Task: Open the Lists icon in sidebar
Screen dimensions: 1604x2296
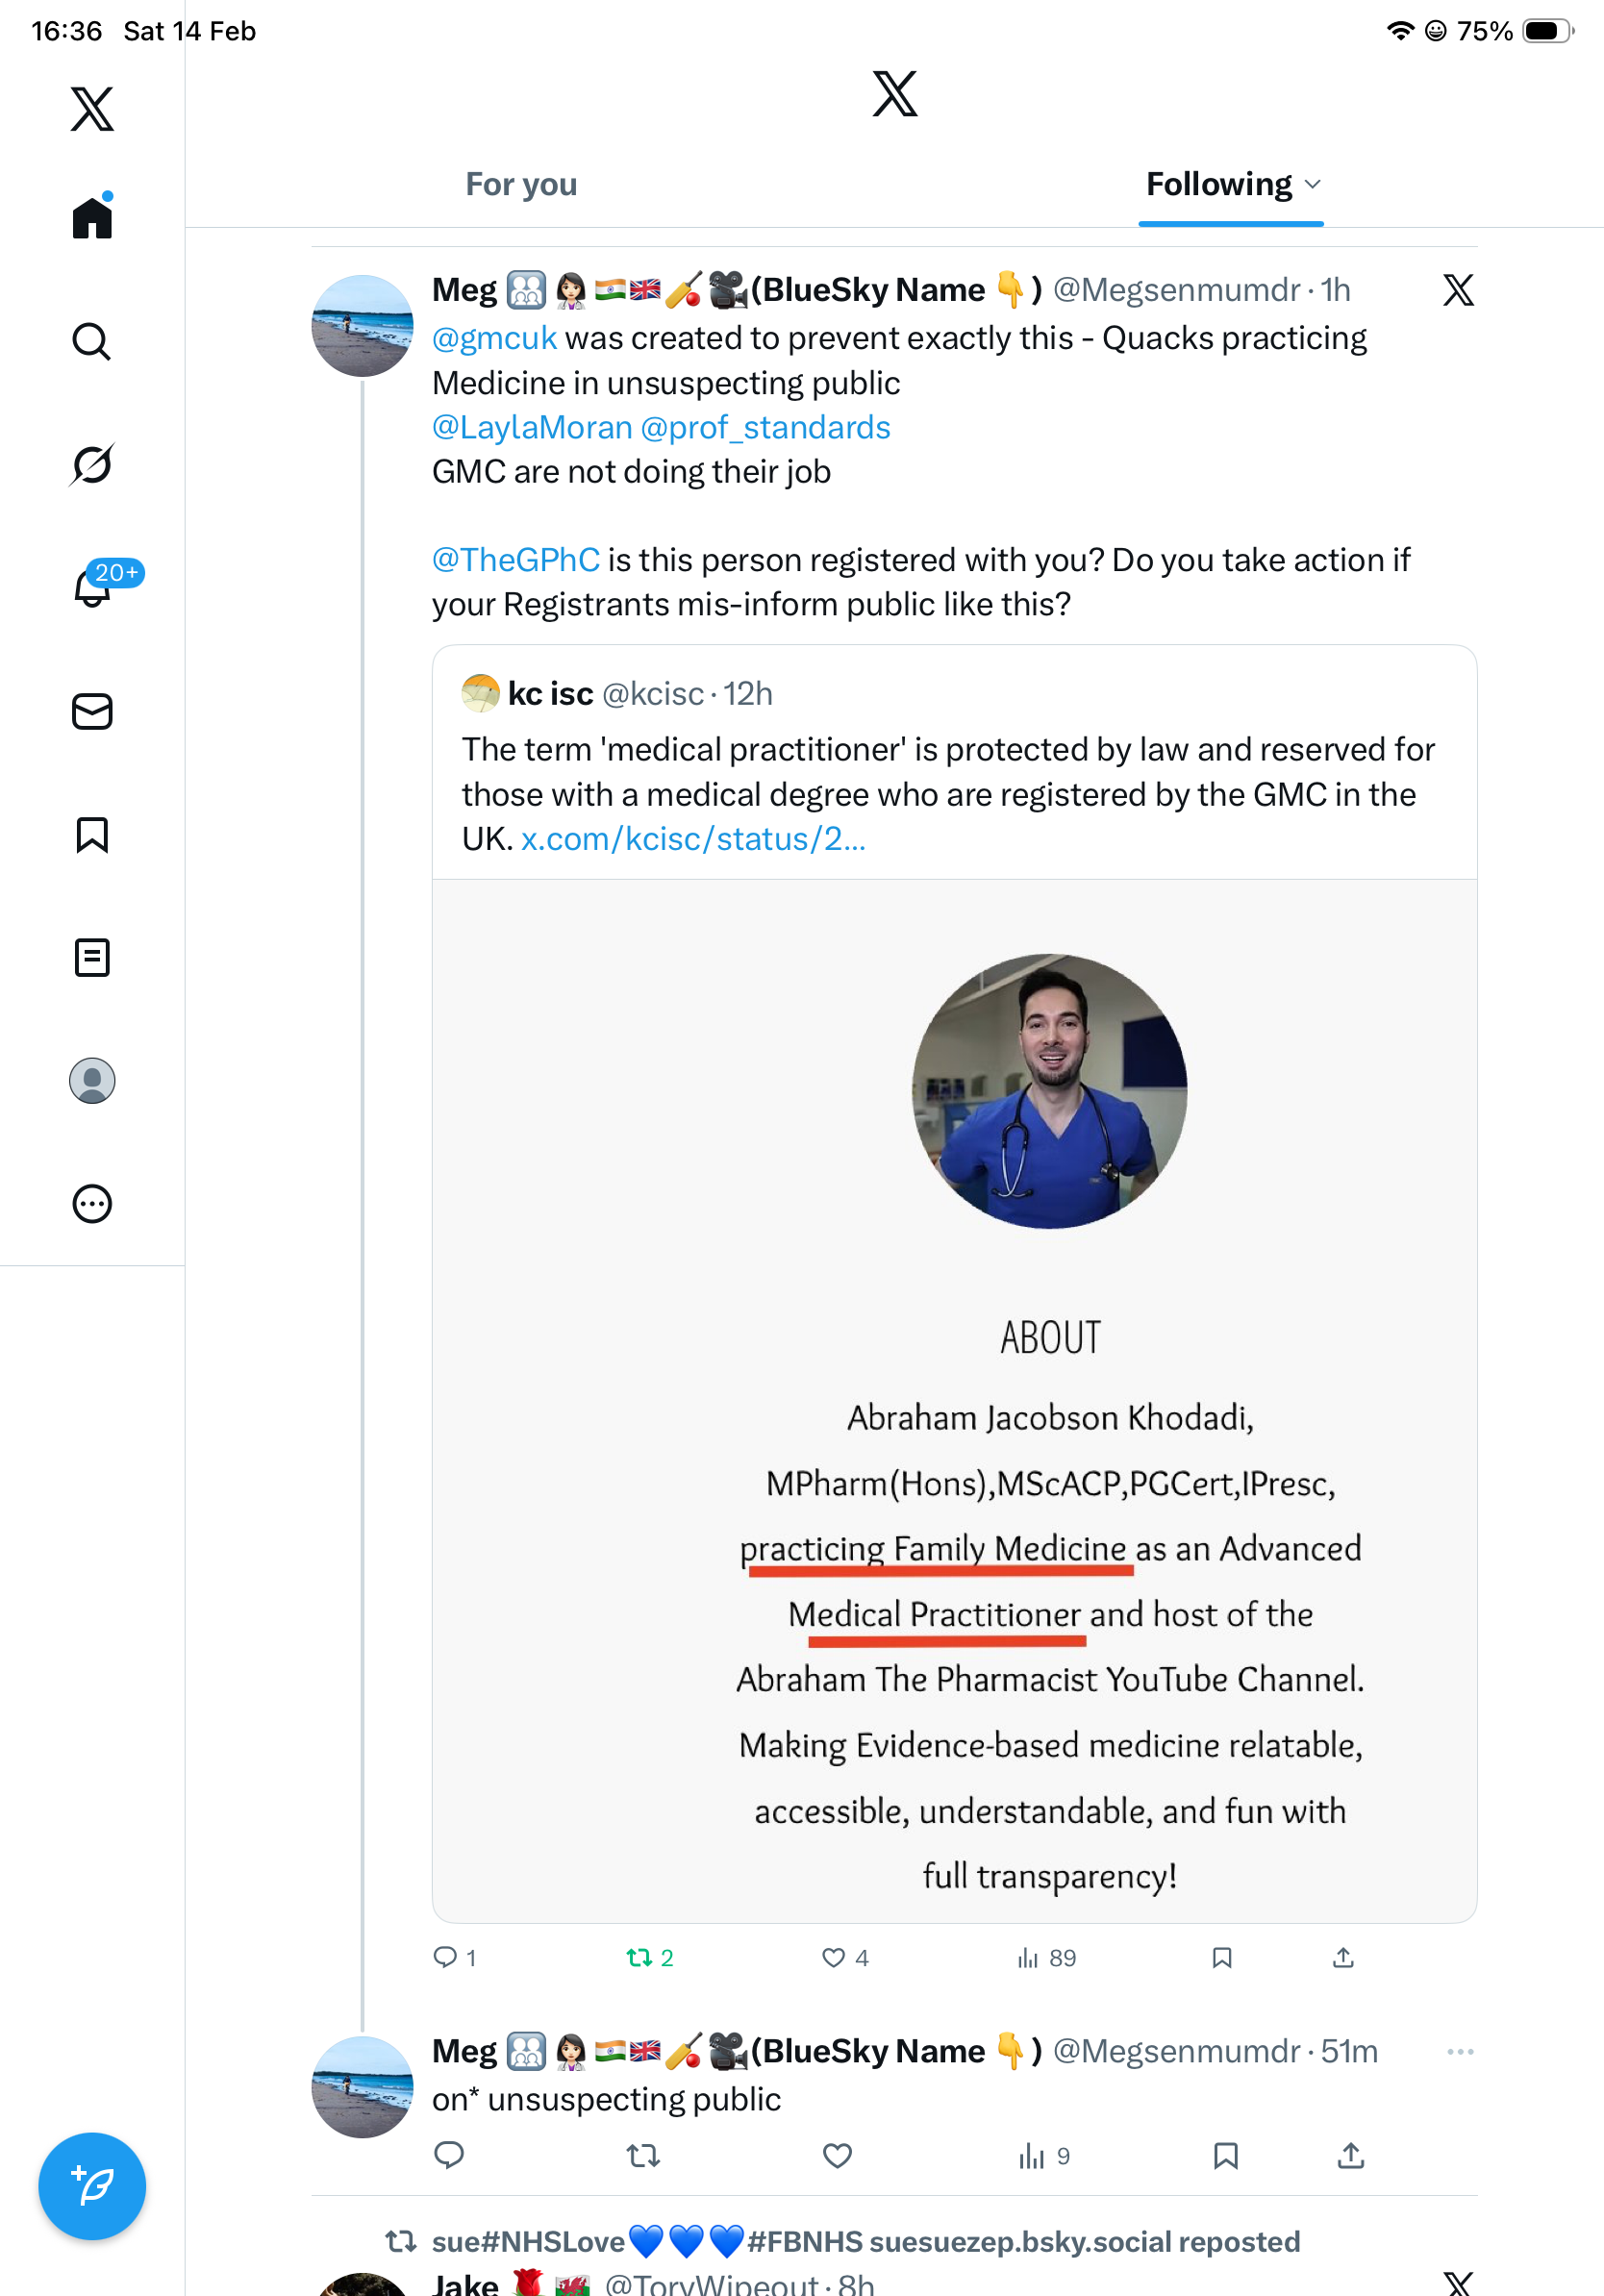Action: pos(92,958)
